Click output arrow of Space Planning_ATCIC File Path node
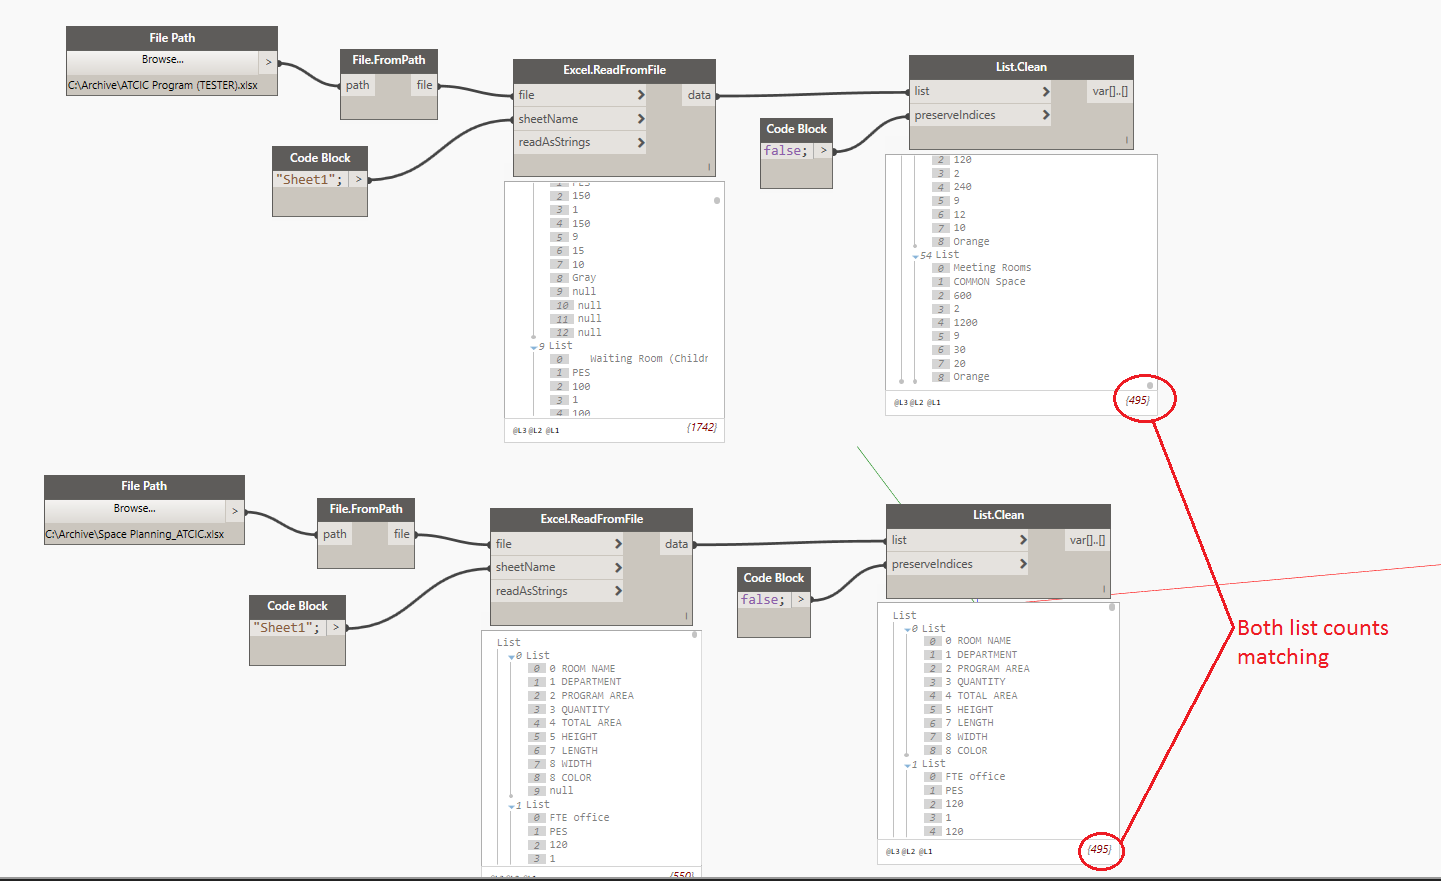Screen dimensions: 1441x881 click(x=235, y=511)
